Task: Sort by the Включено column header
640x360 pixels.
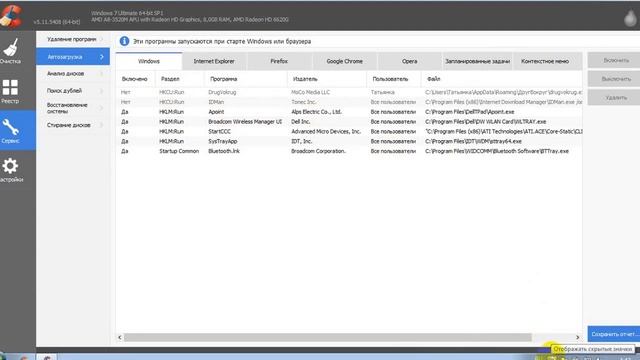Action: click(135, 79)
